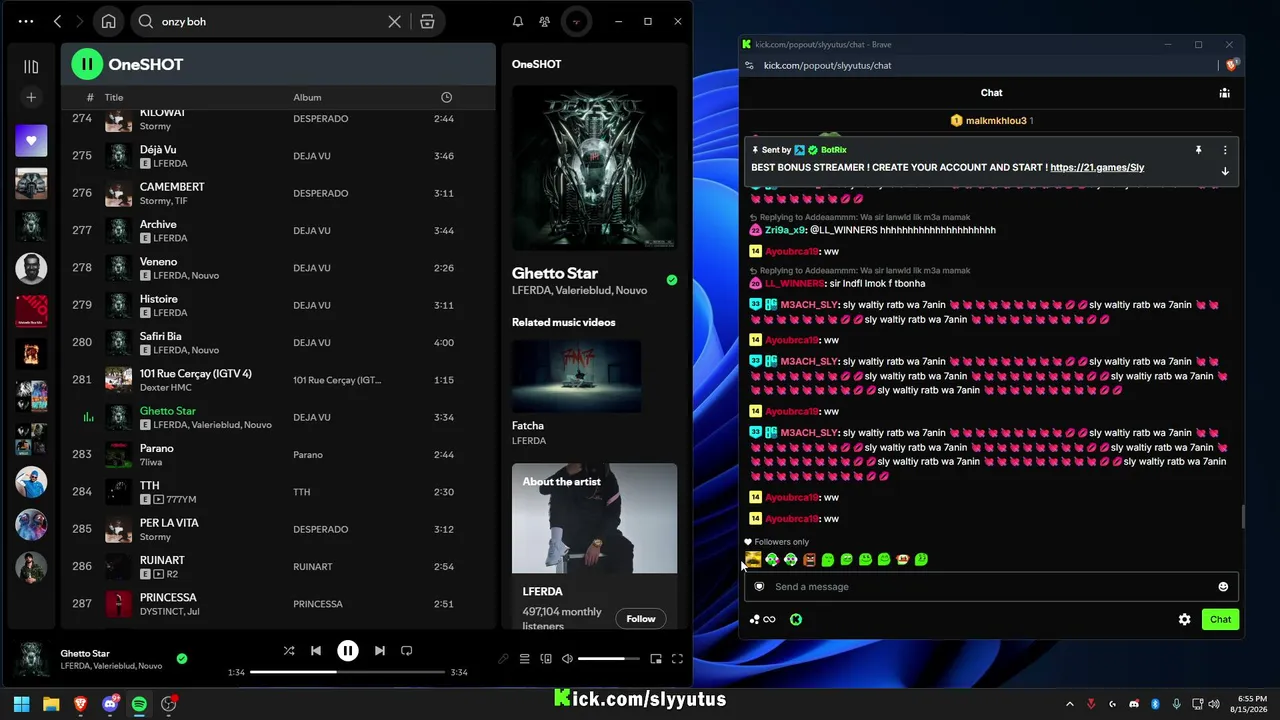Click the green Kick K icon below chat input
This screenshot has width=1280, height=720.
[x=796, y=620]
